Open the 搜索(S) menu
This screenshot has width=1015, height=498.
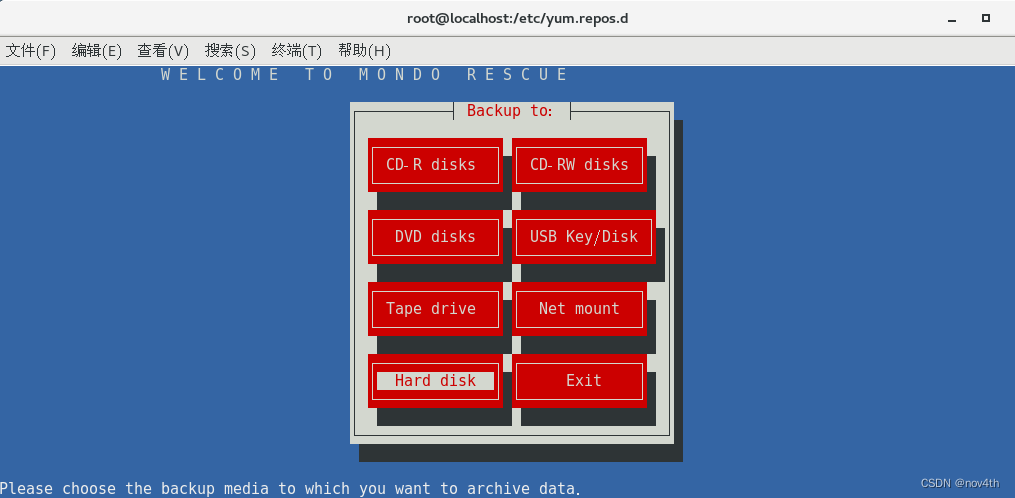(230, 51)
